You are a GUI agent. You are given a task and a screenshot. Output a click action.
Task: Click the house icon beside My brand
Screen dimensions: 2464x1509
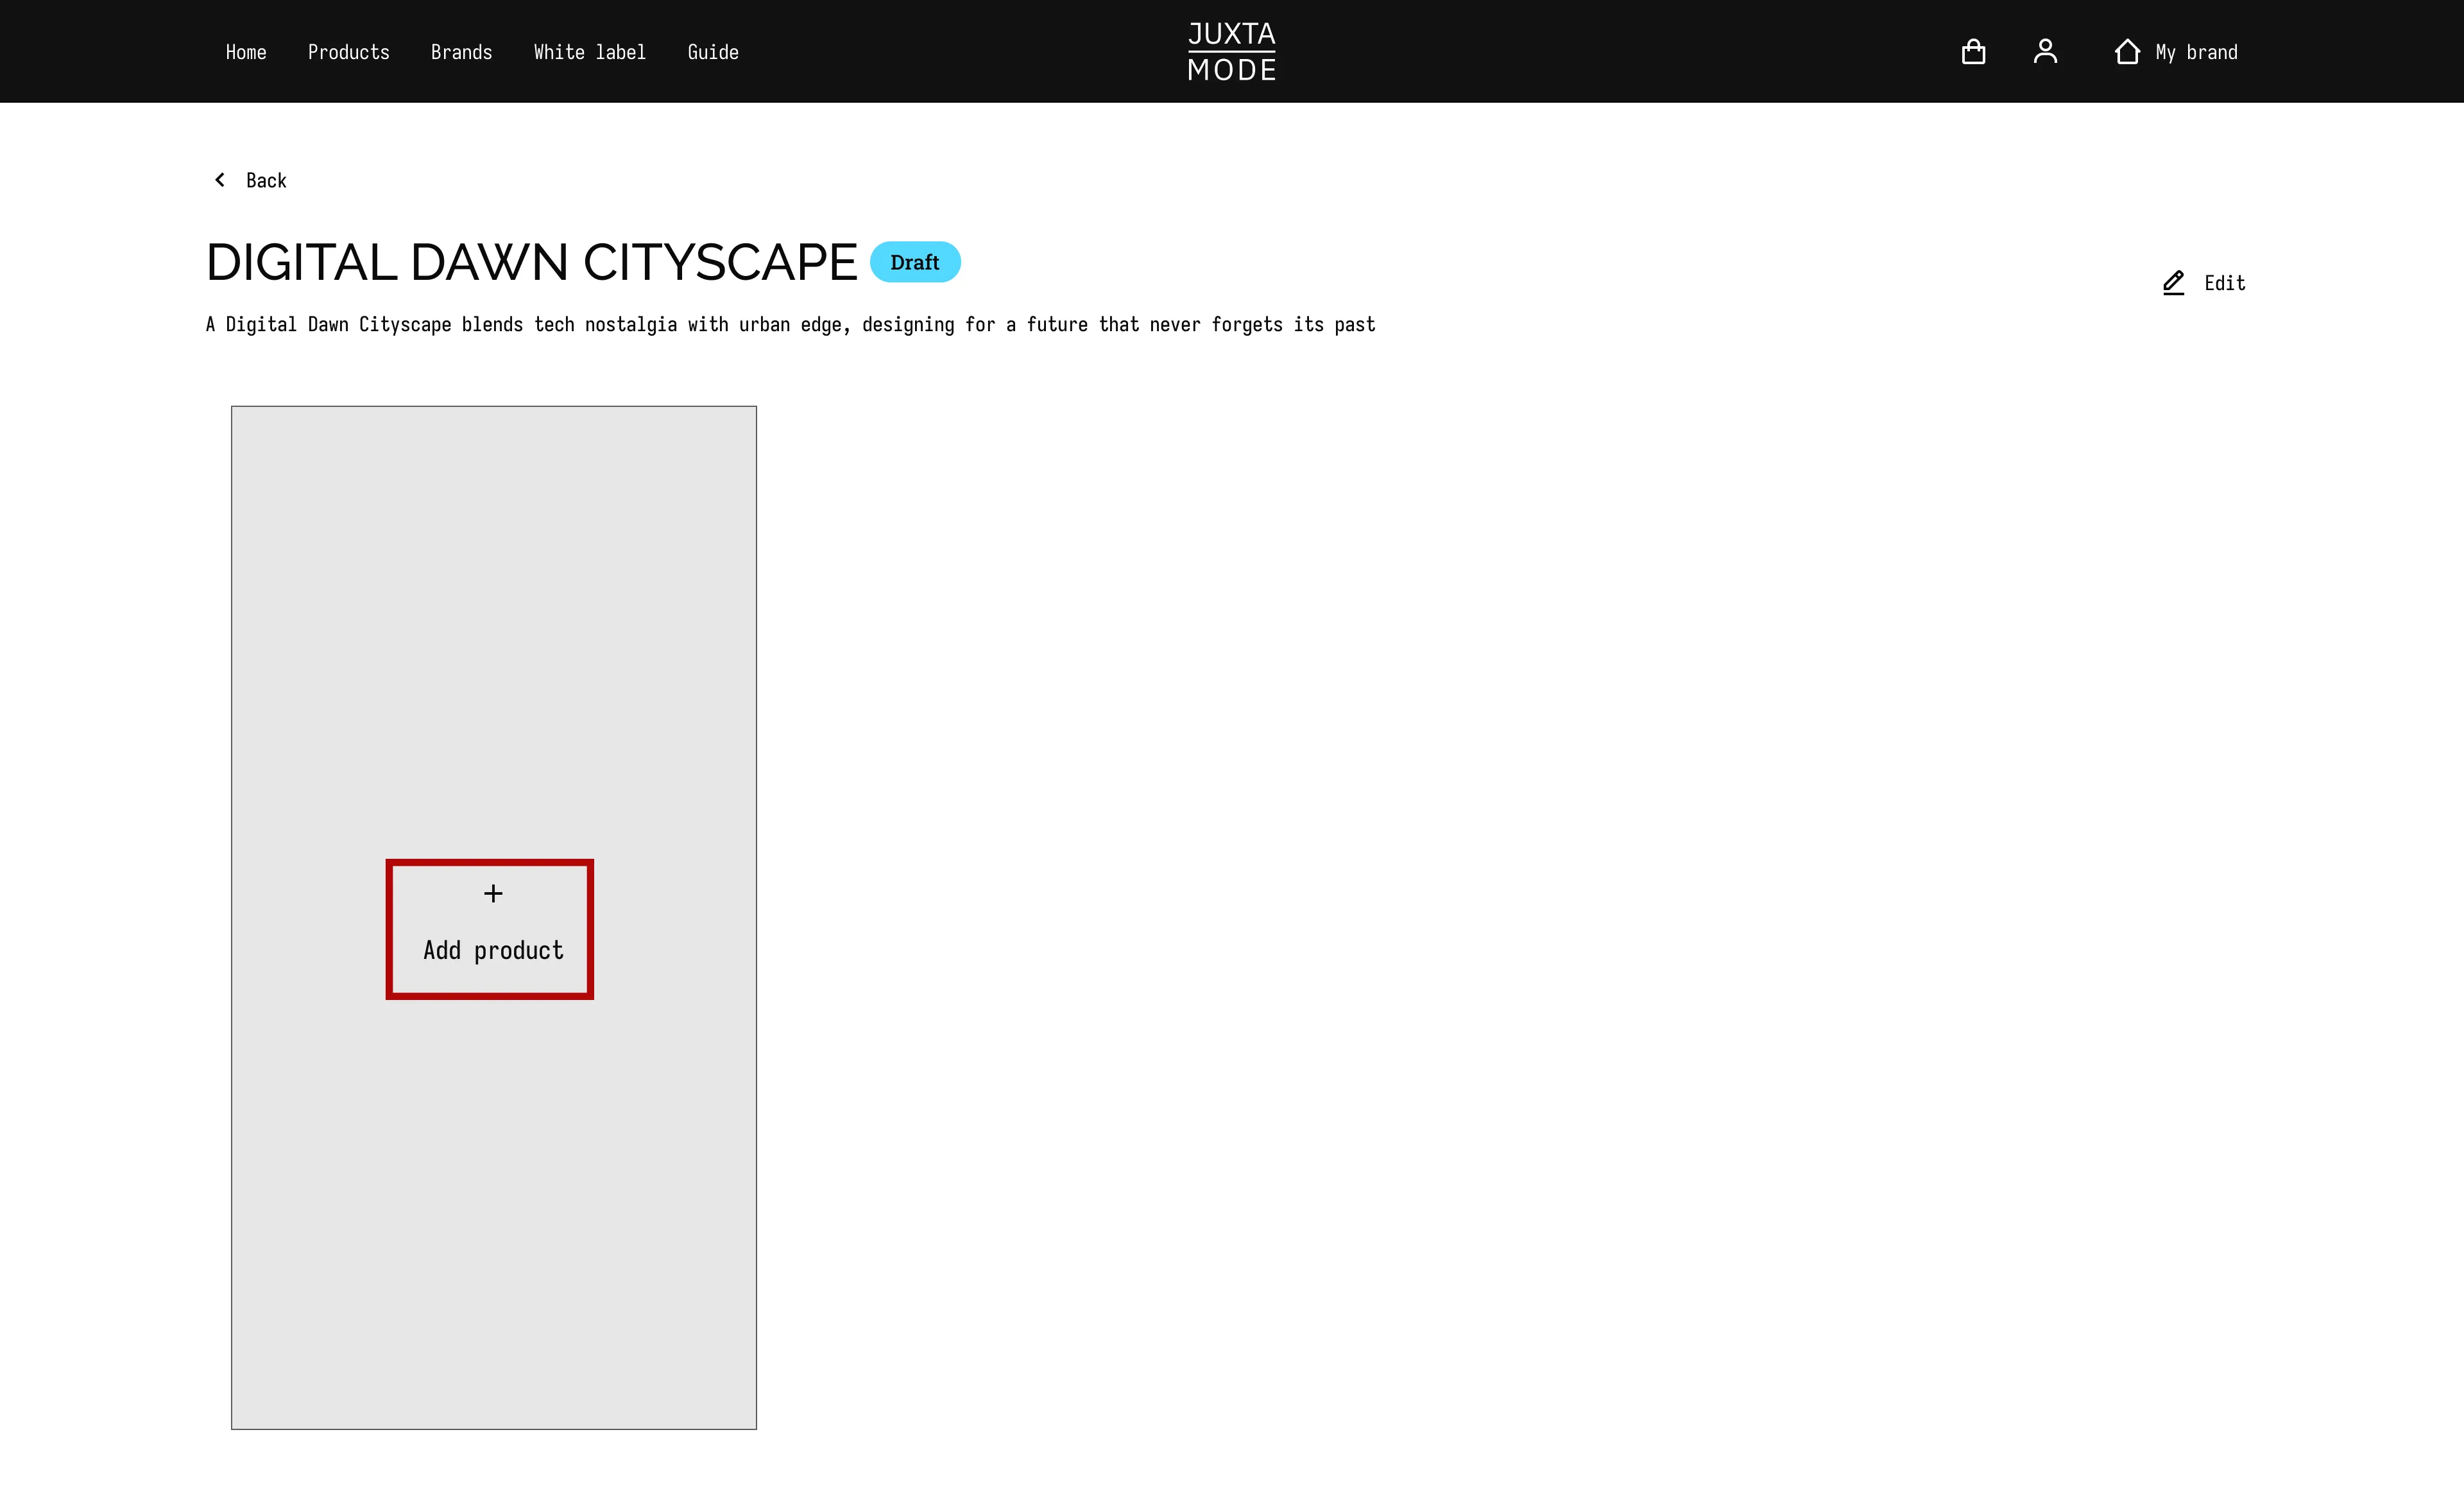click(2127, 52)
